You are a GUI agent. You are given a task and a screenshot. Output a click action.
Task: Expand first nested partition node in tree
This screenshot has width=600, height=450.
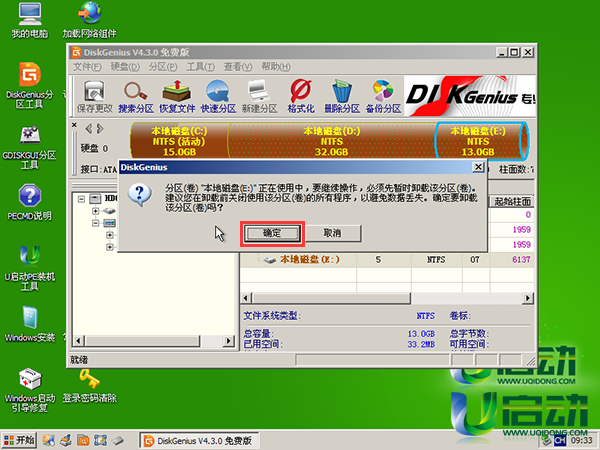(x=110, y=235)
